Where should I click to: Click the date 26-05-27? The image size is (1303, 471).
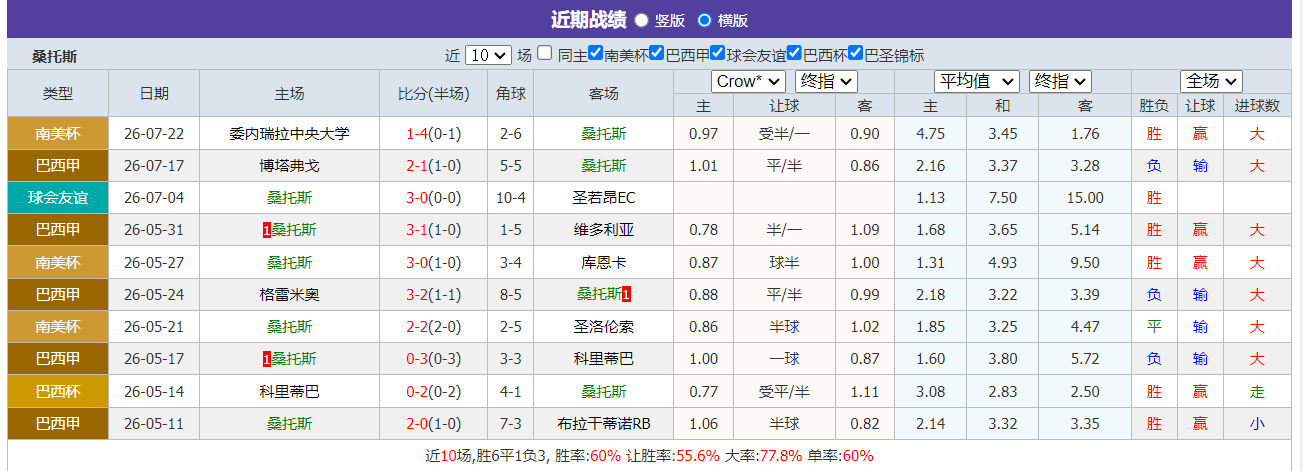click(154, 262)
